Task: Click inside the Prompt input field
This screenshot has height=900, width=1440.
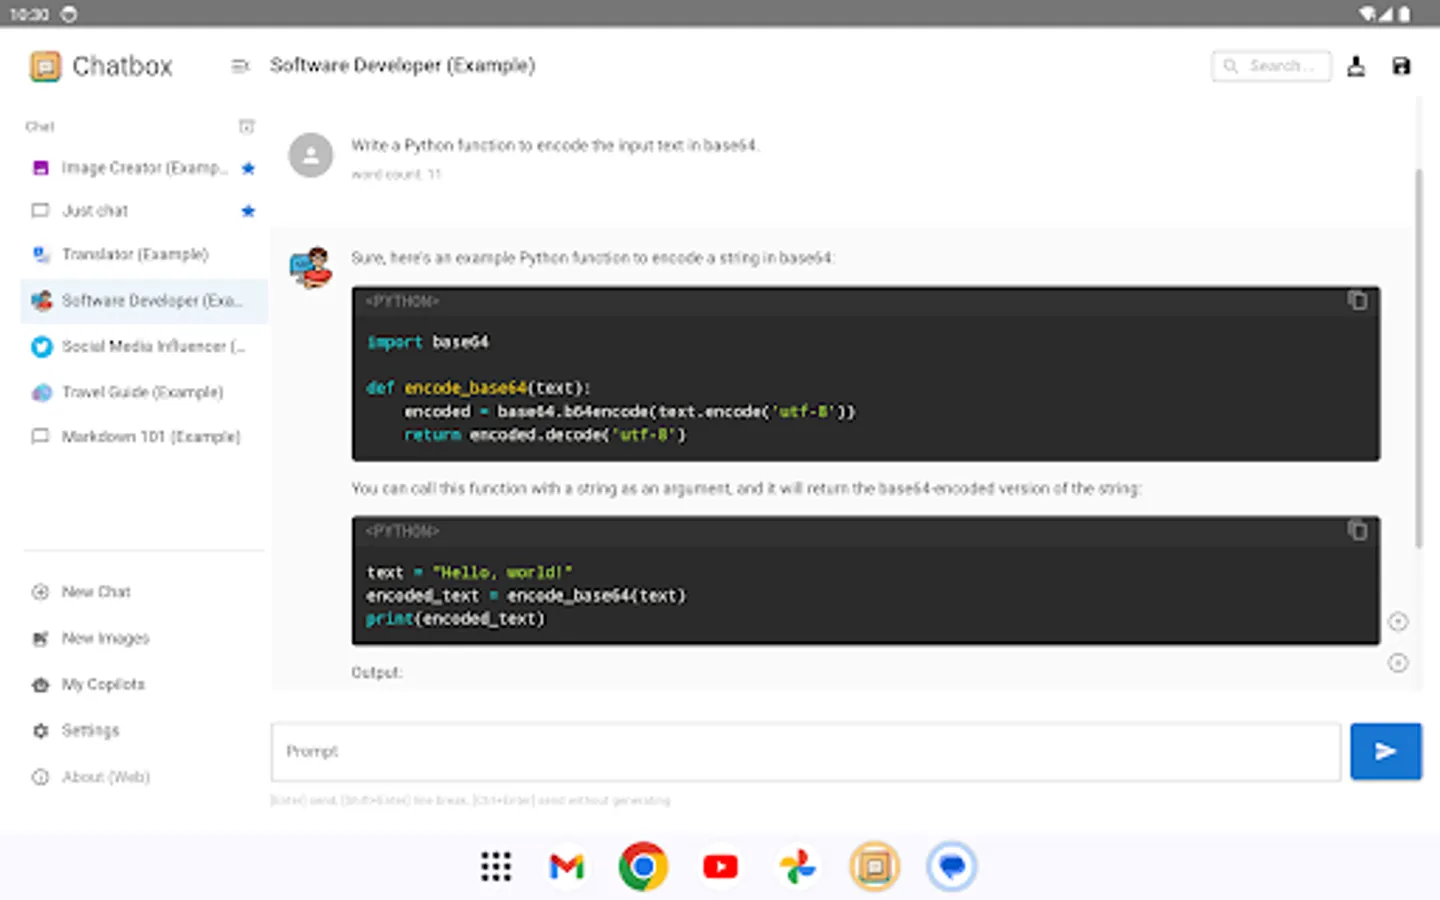Action: (x=805, y=751)
